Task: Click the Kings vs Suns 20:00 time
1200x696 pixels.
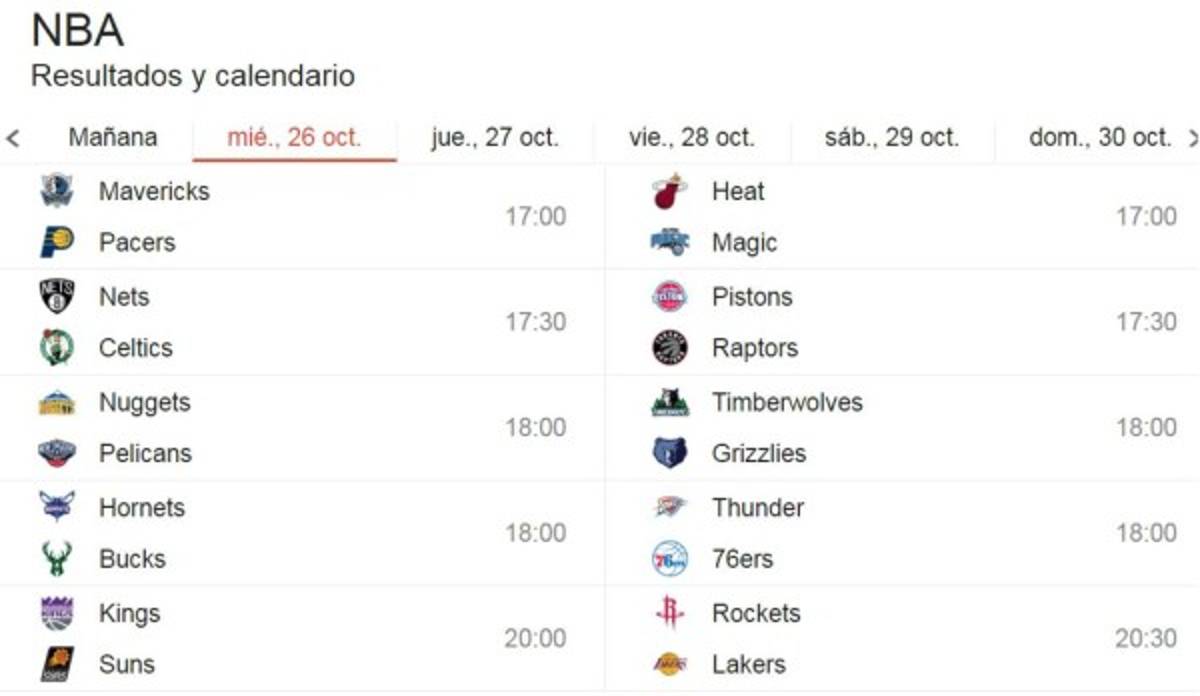Action: pyautogui.click(x=535, y=638)
